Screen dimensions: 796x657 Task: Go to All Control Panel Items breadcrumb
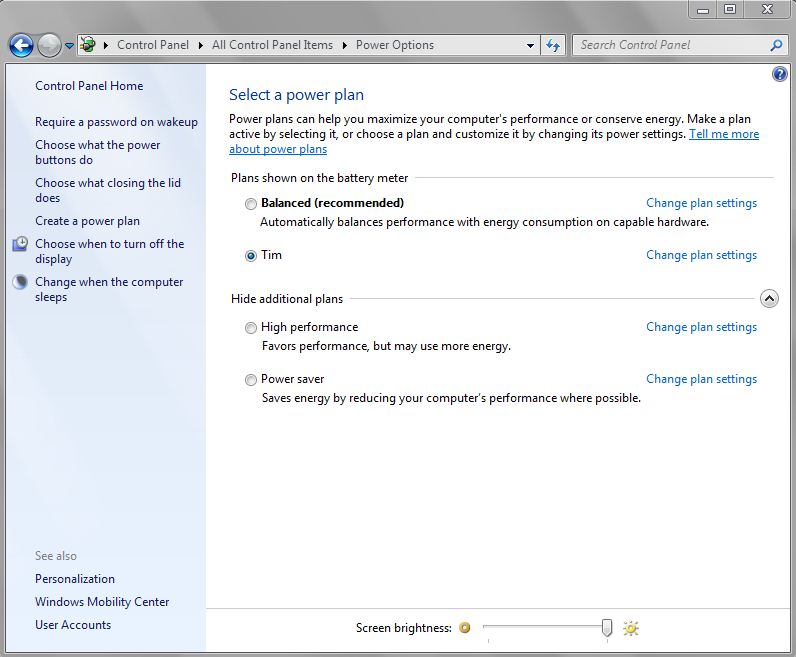[272, 45]
